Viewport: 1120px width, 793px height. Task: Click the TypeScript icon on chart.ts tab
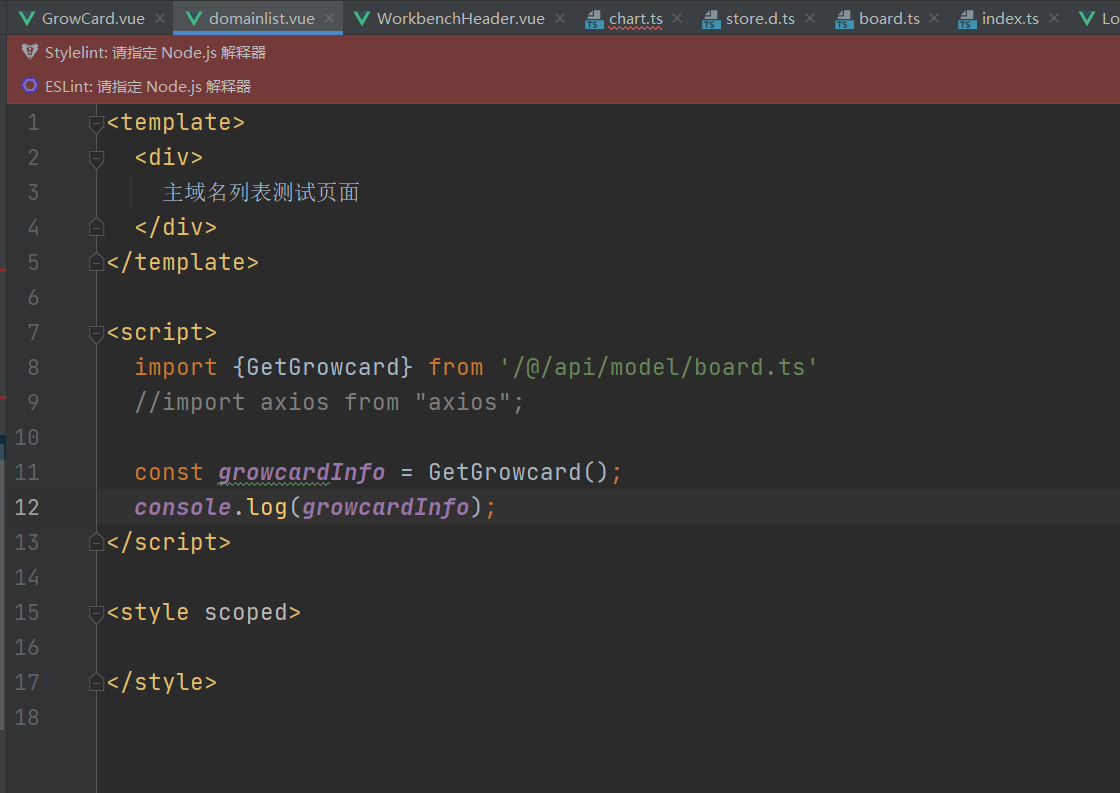pos(594,17)
